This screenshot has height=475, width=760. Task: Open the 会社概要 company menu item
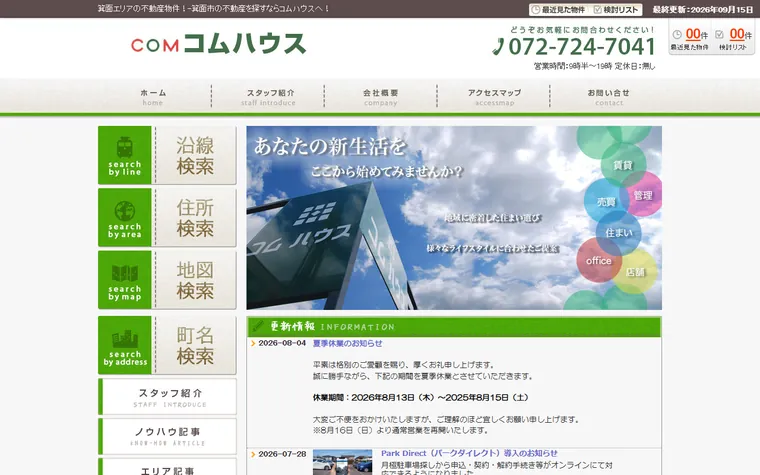click(x=380, y=96)
